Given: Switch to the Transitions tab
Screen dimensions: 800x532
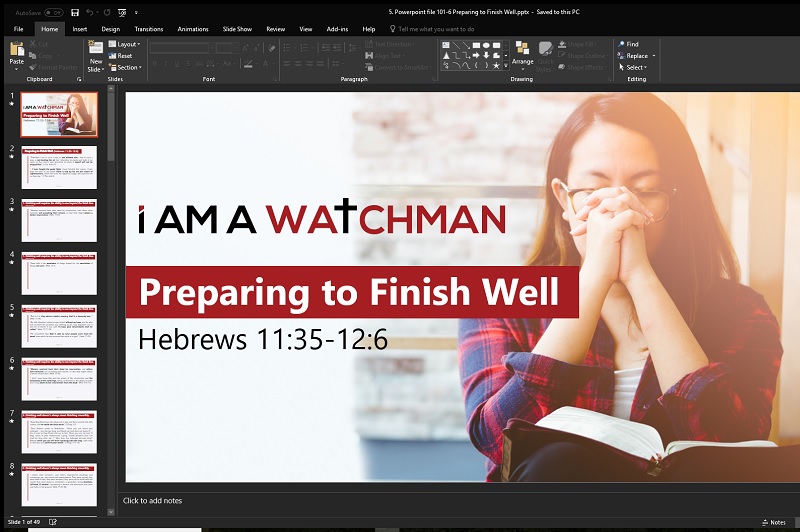Looking at the screenshot, I should tap(148, 29).
